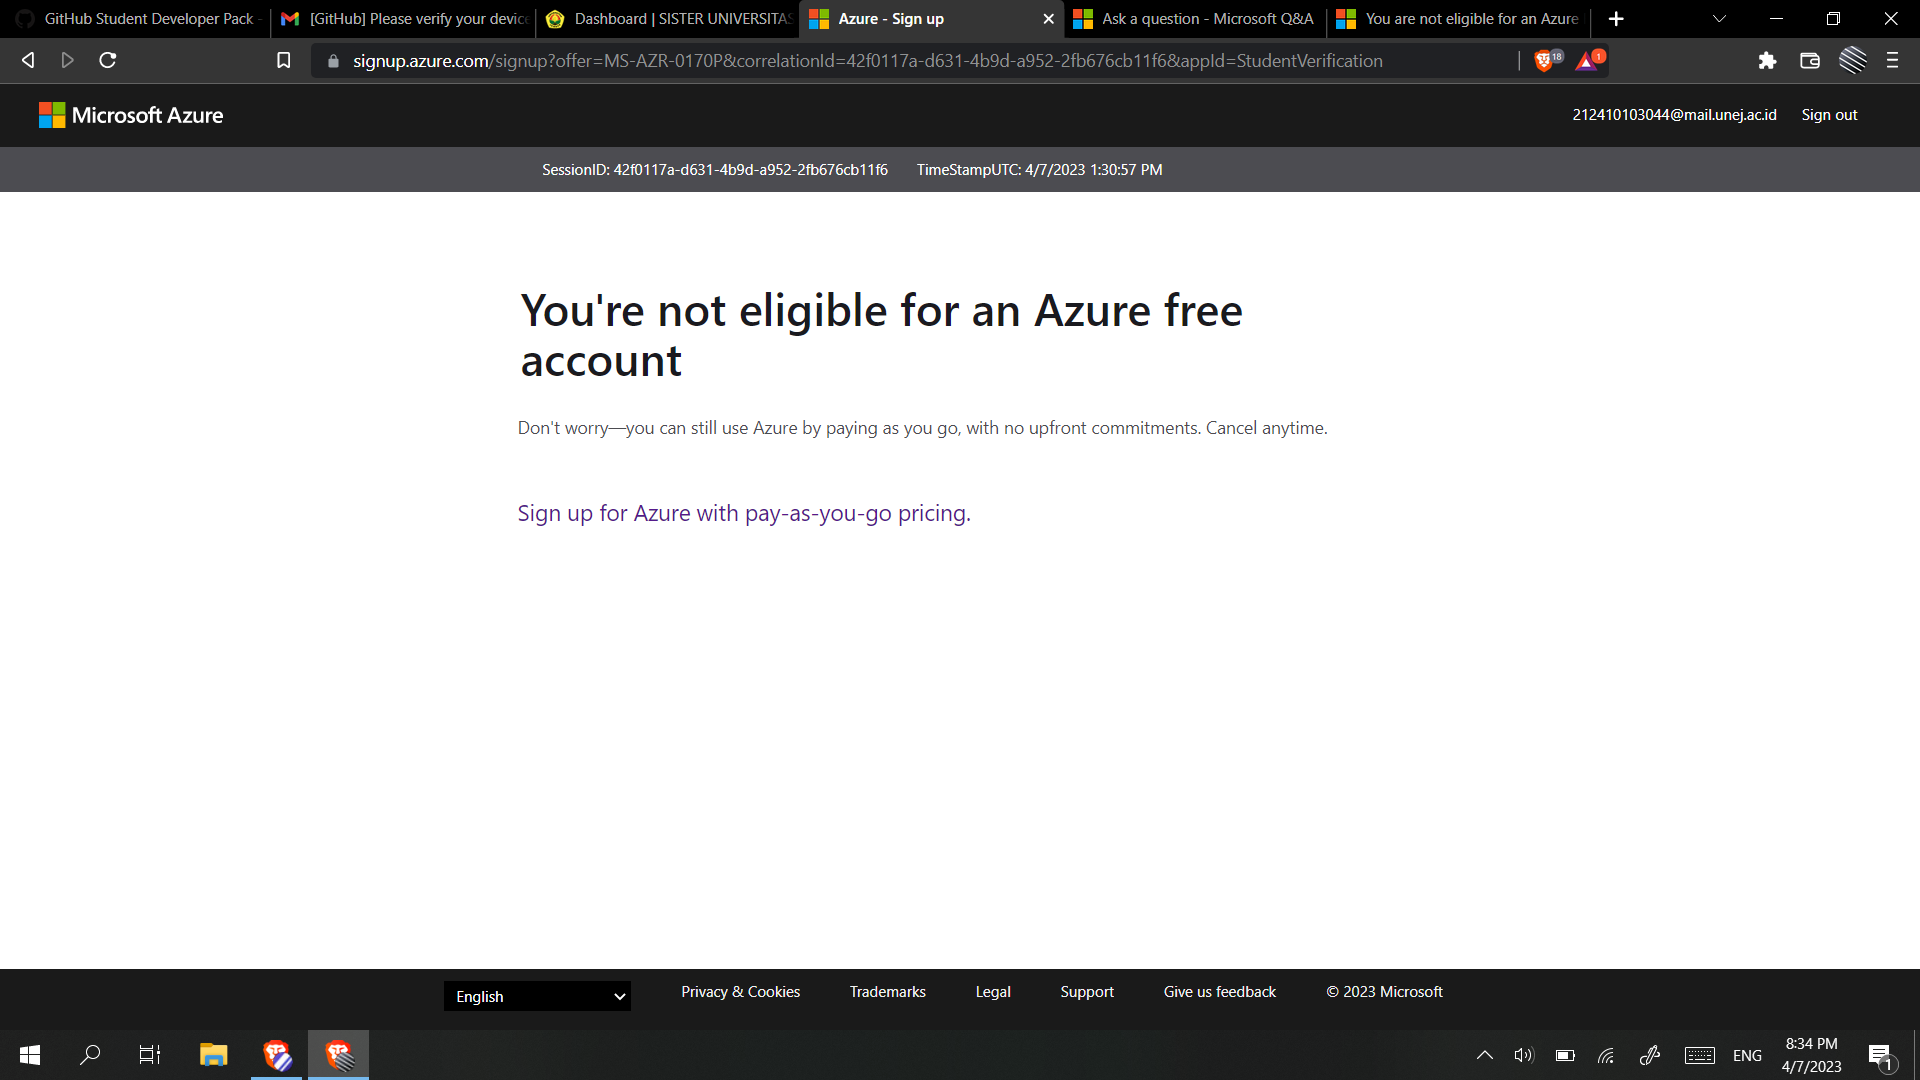Open Windows taskbar search
The height and width of the screenshot is (1080, 1920).
point(90,1055)
